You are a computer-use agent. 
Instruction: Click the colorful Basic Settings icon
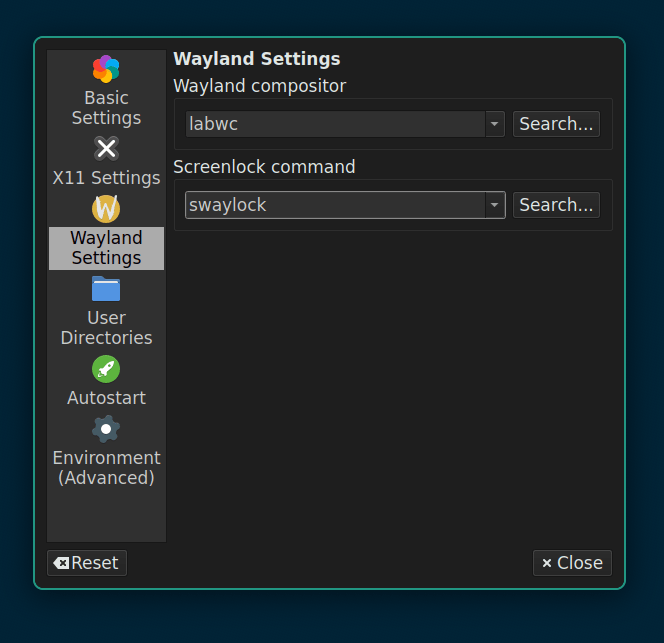pyautogui.click(x=106, y=69)
